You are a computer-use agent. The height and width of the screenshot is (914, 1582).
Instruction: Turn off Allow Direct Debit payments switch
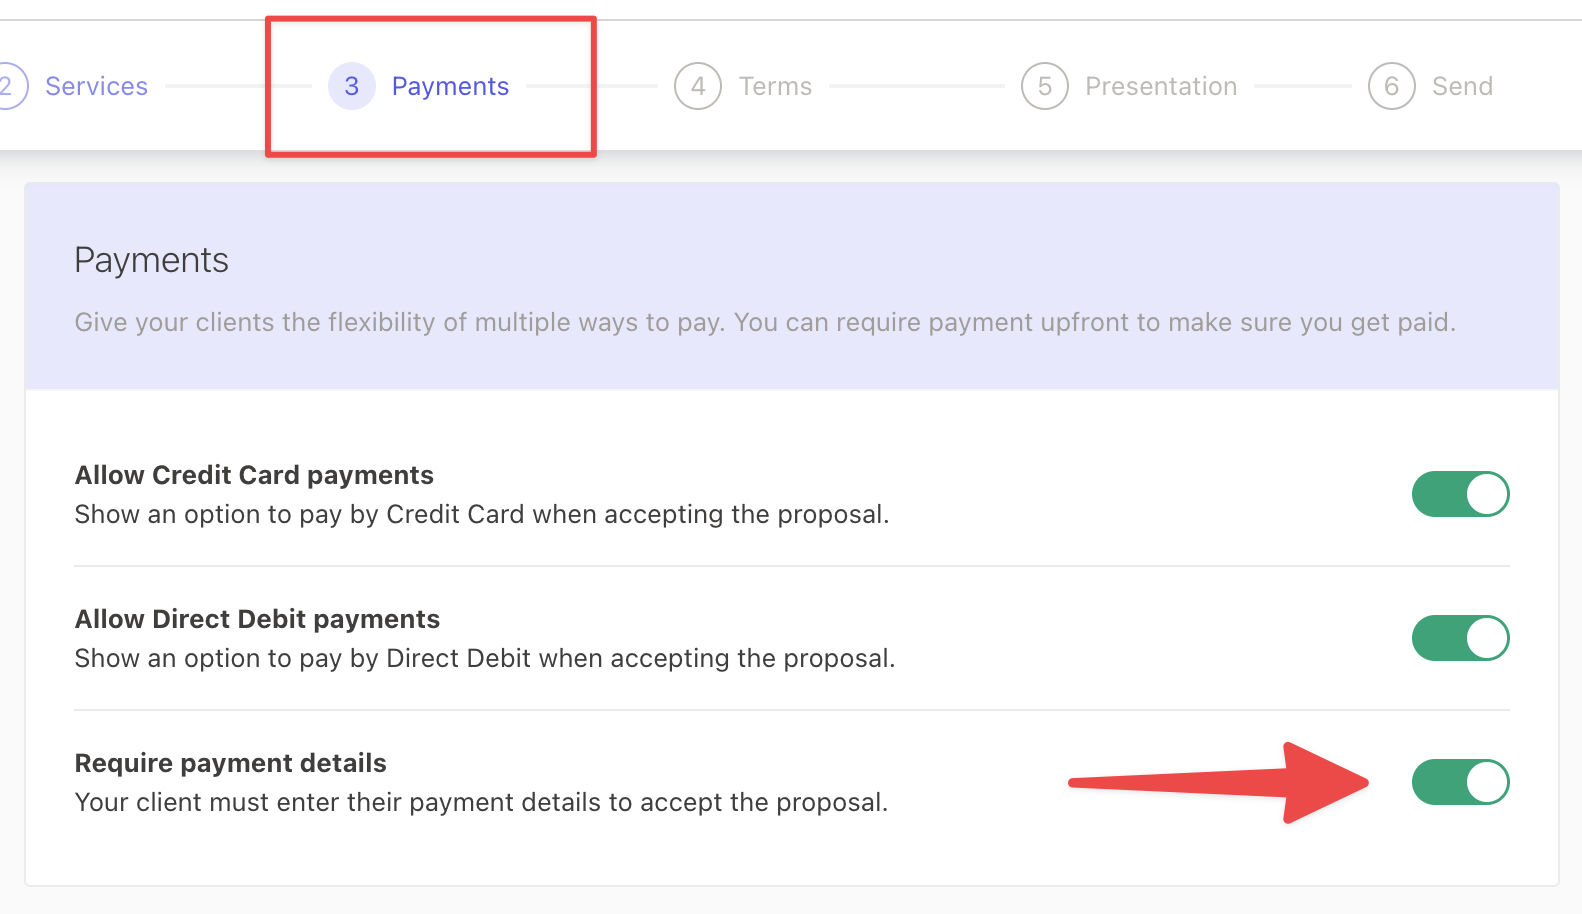[1460, 638]
